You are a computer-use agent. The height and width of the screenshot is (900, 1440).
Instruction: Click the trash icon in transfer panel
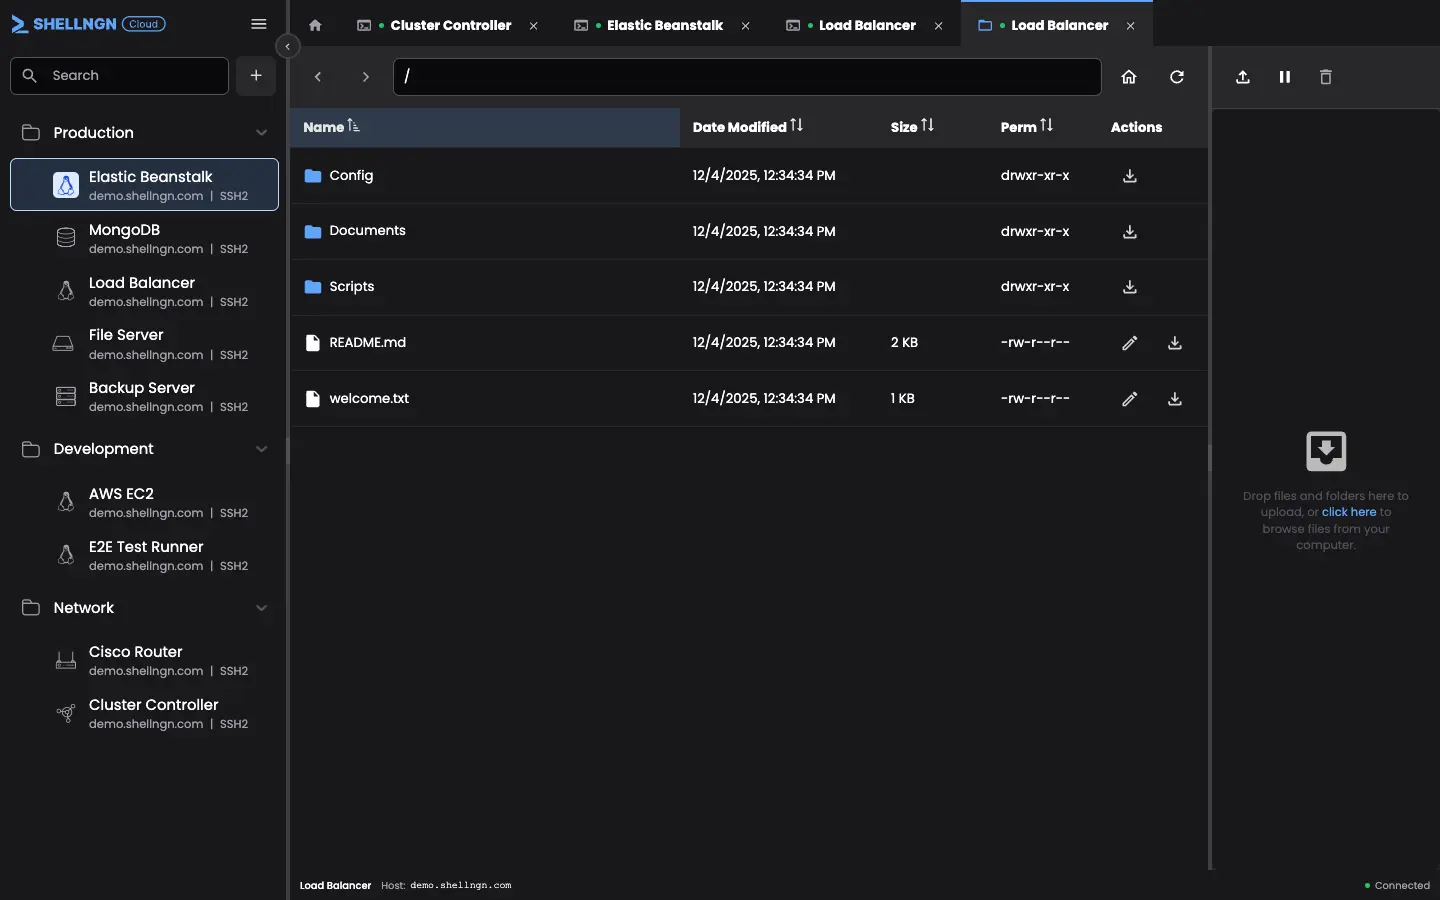point(1326,77)
